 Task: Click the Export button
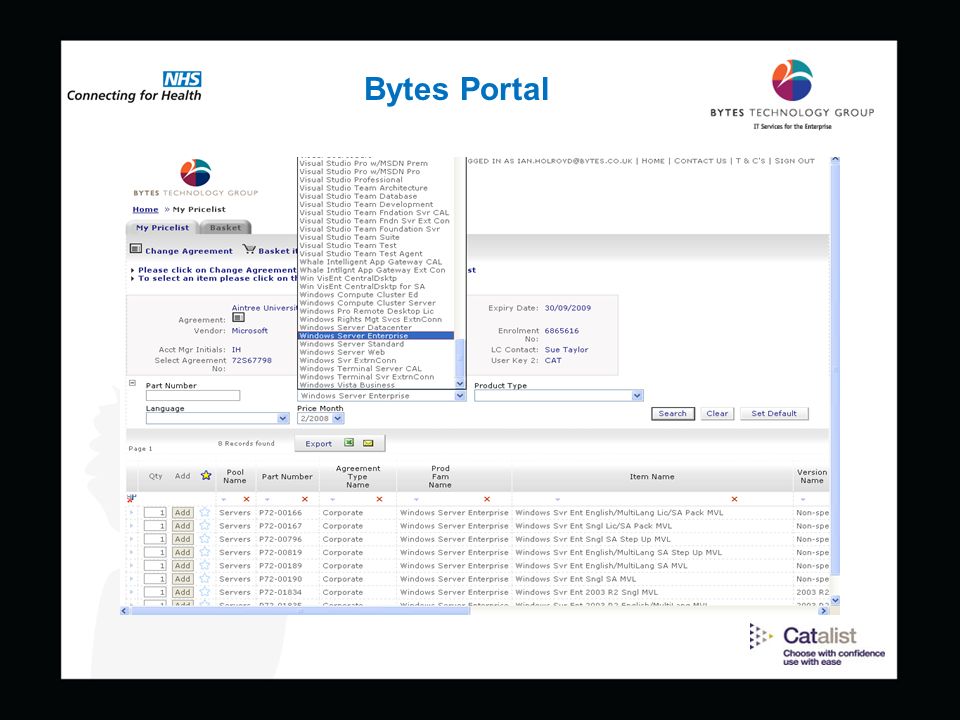pos(318,443)
